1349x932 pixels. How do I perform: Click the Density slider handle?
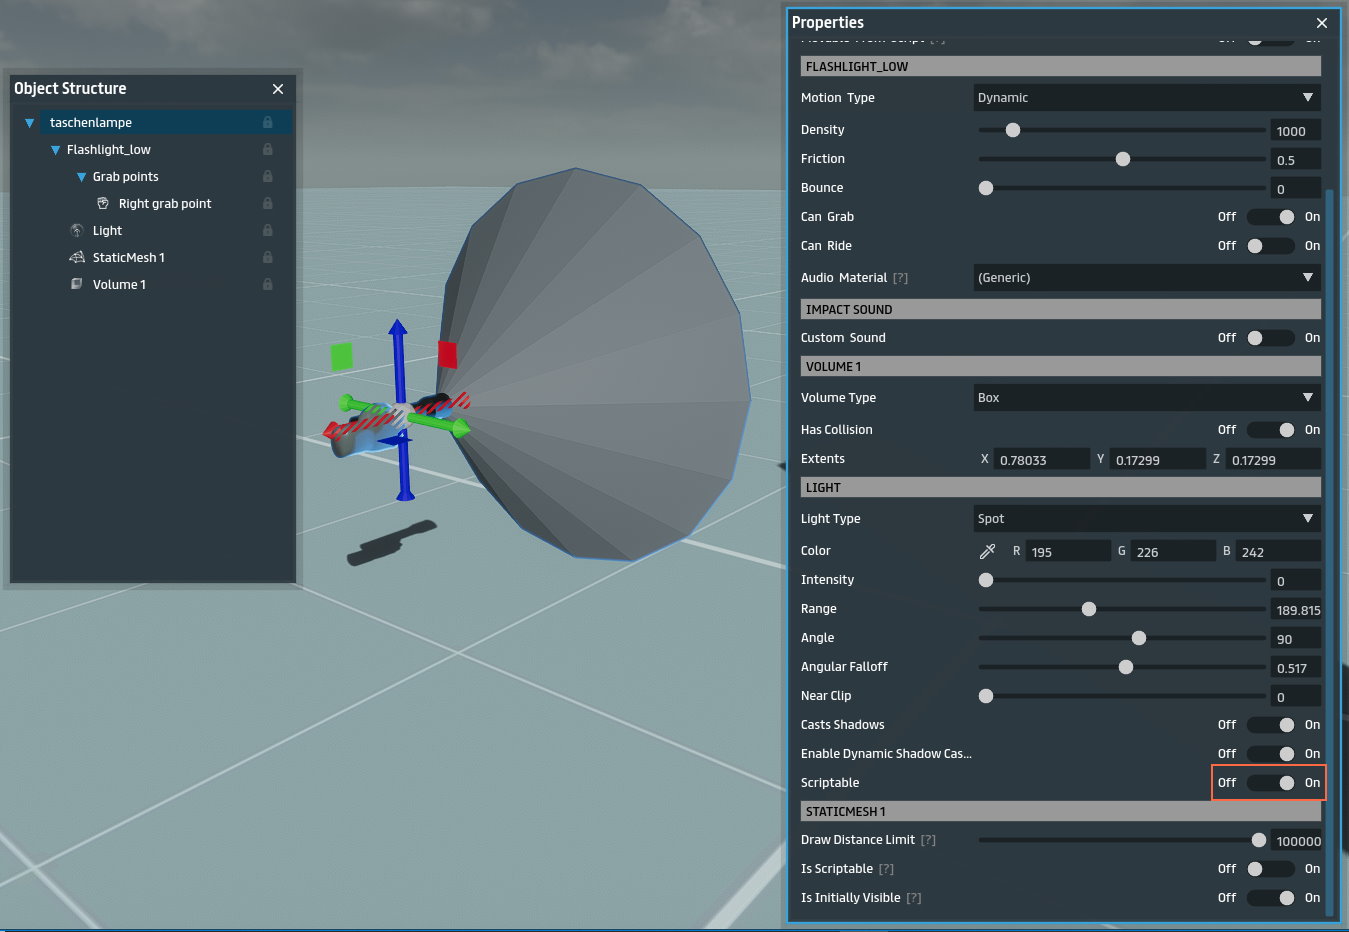tap(1013, 130)
